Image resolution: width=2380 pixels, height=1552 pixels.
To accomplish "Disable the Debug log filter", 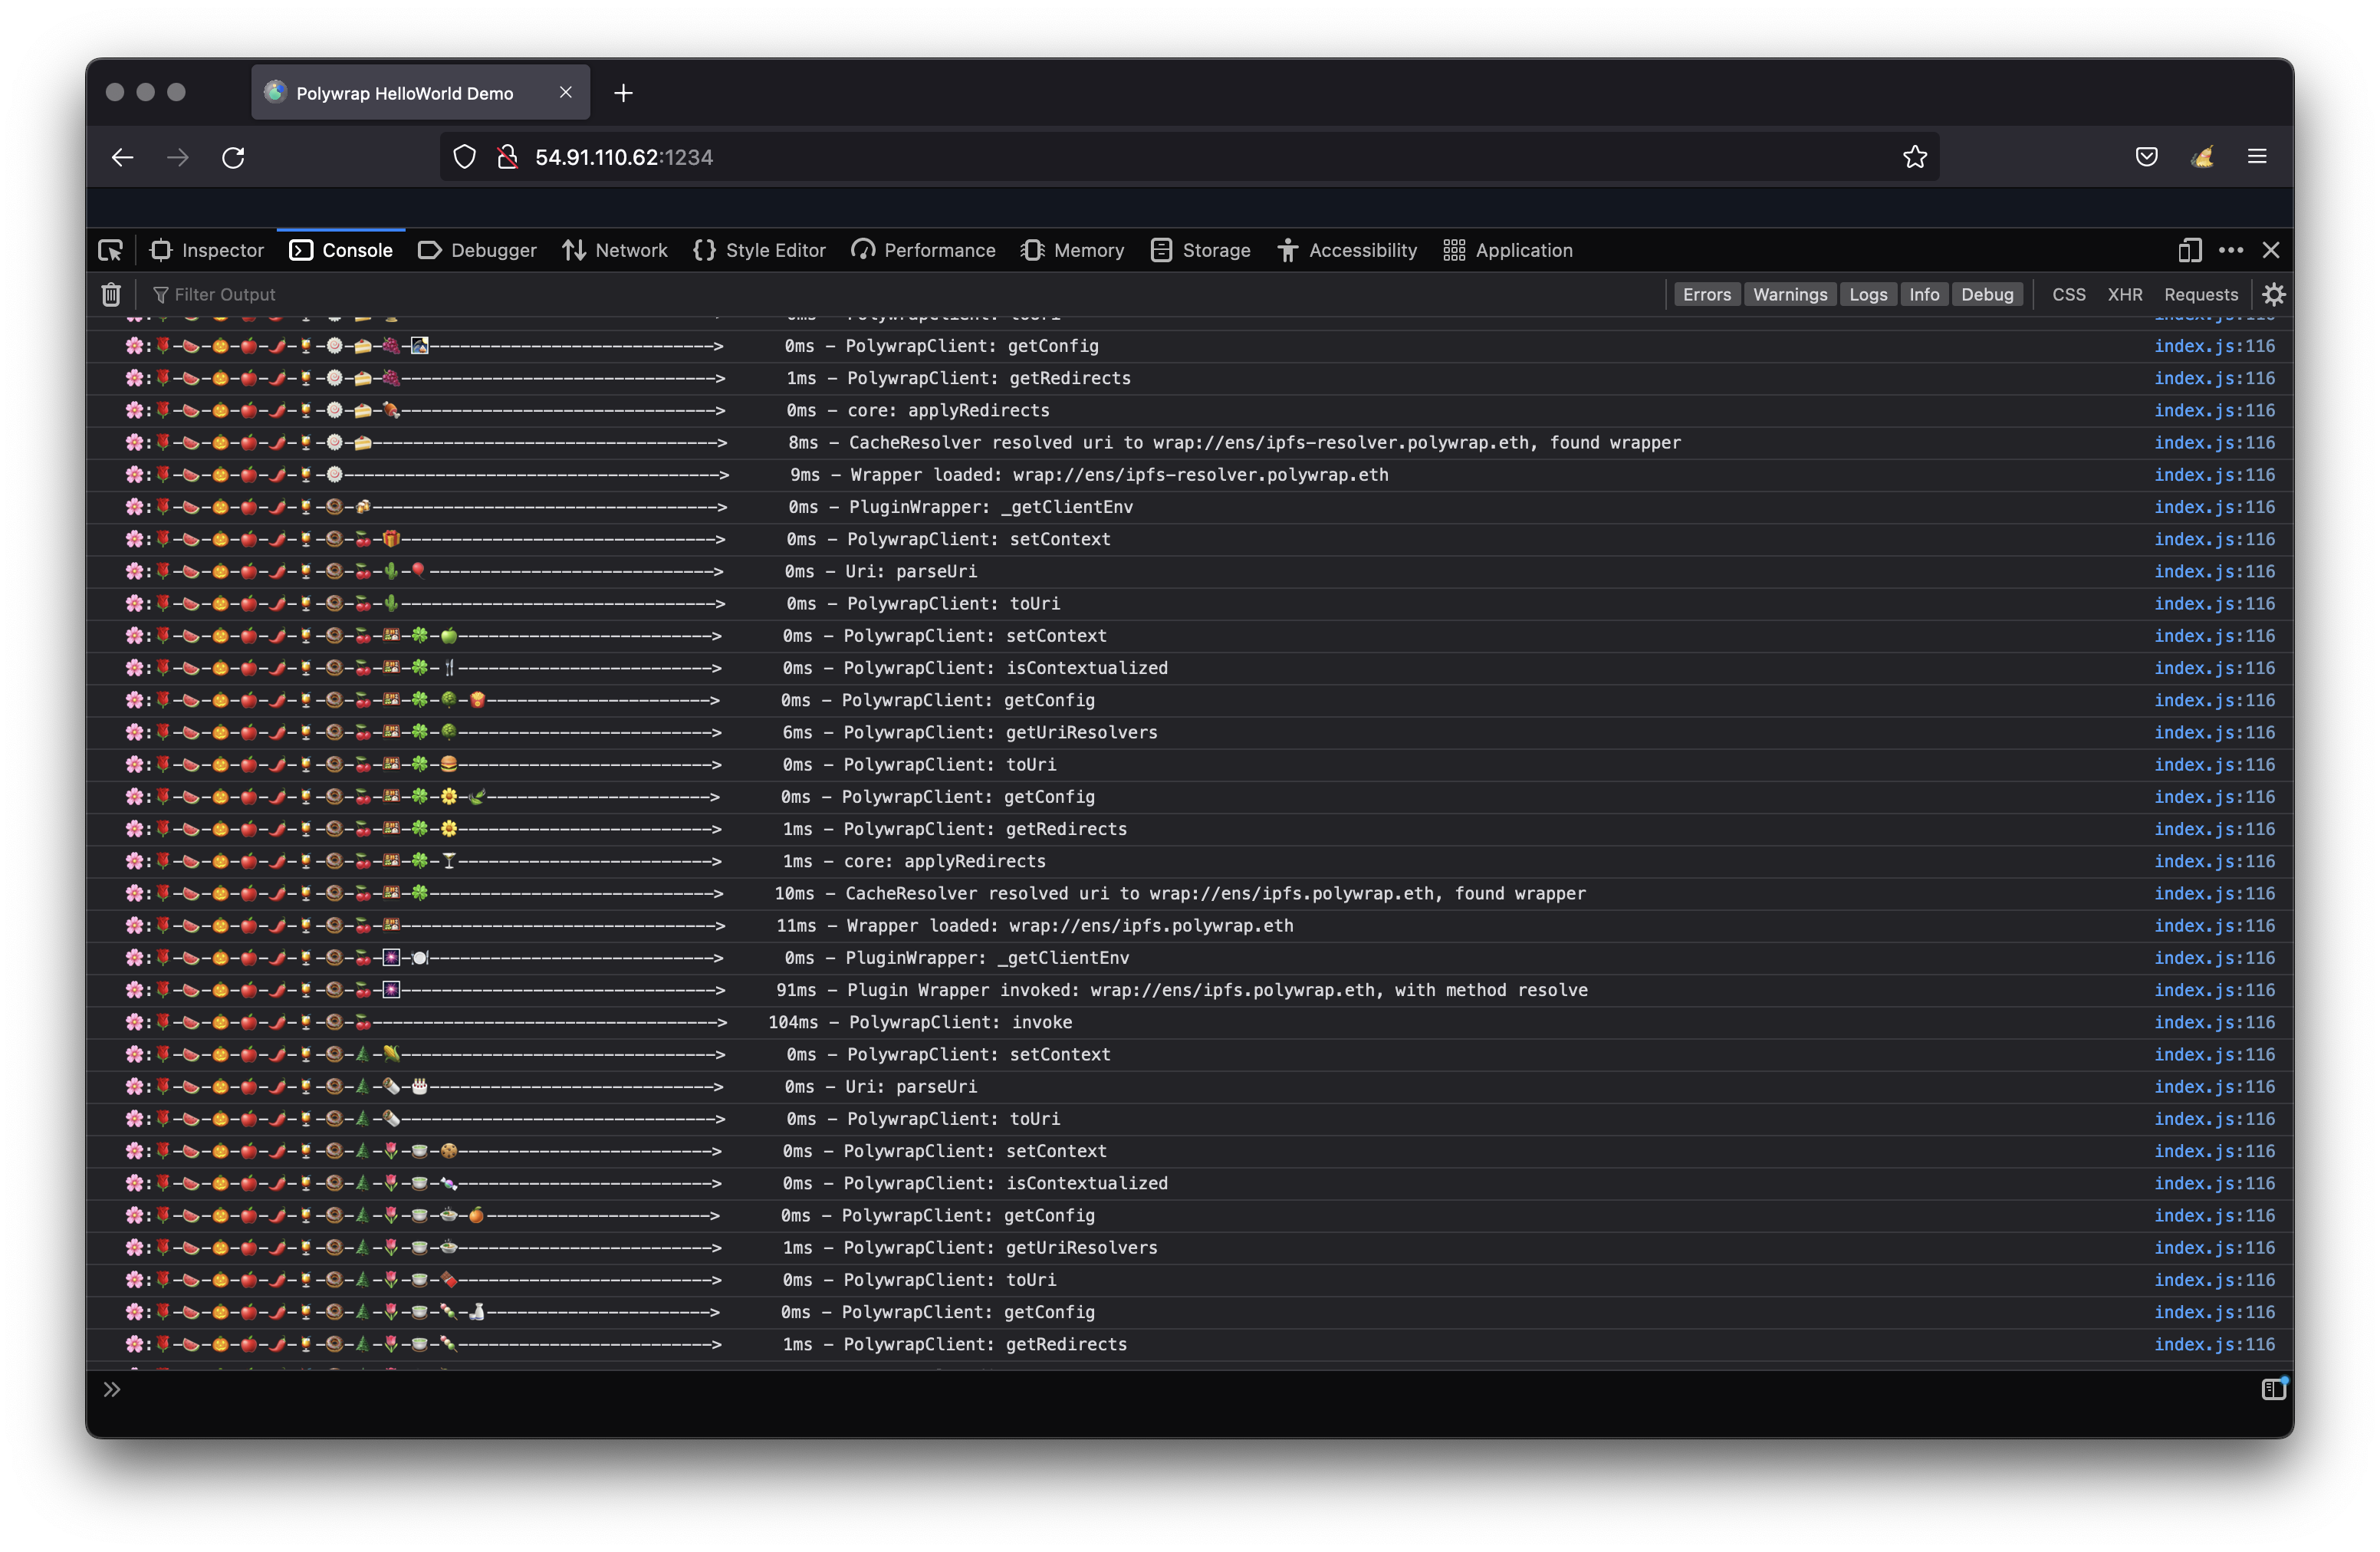I will pyautogui.click(x=1987, y=294).
